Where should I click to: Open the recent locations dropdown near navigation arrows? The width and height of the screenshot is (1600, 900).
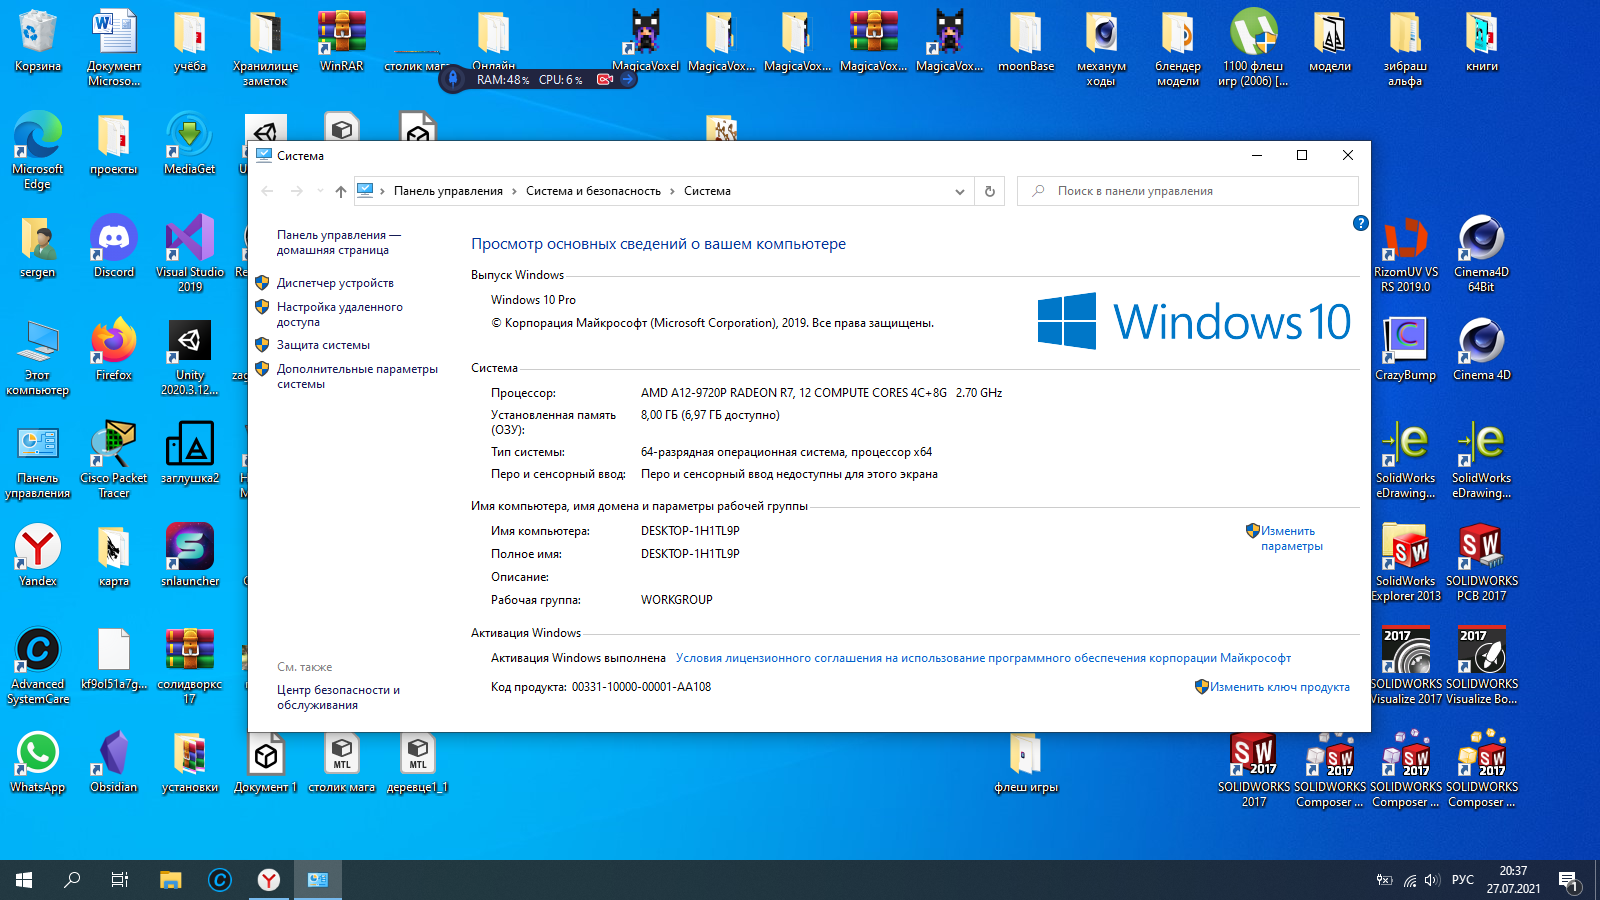click(x=320, y=191)
